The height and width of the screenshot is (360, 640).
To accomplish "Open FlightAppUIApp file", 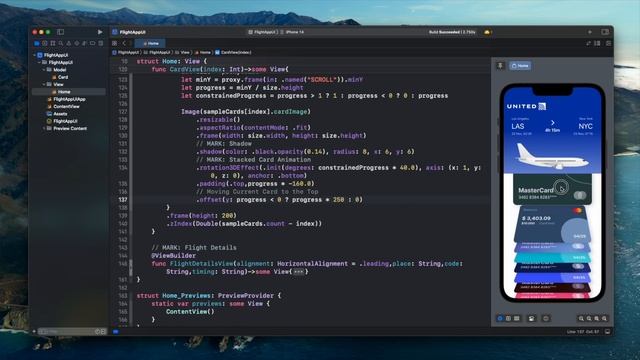I will pyautogui.click(x=66, y=99).
